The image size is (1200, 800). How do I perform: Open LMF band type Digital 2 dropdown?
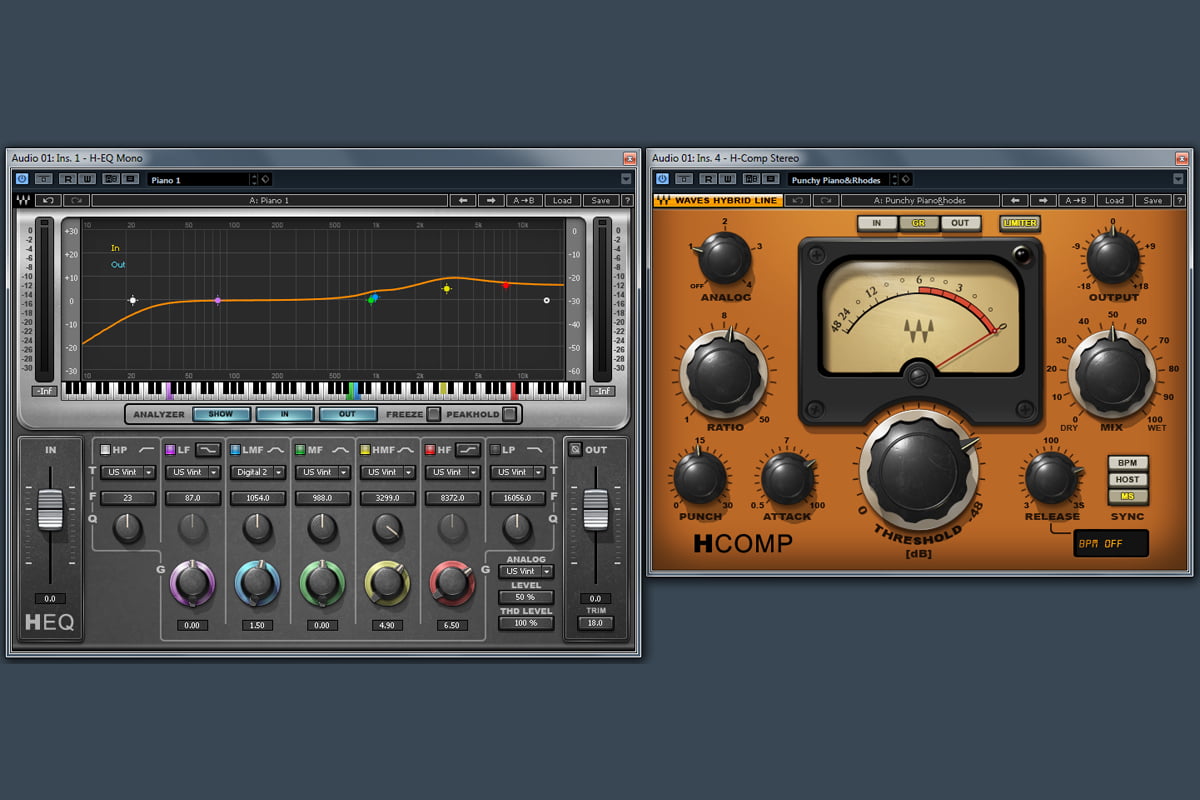coord(258,472)
